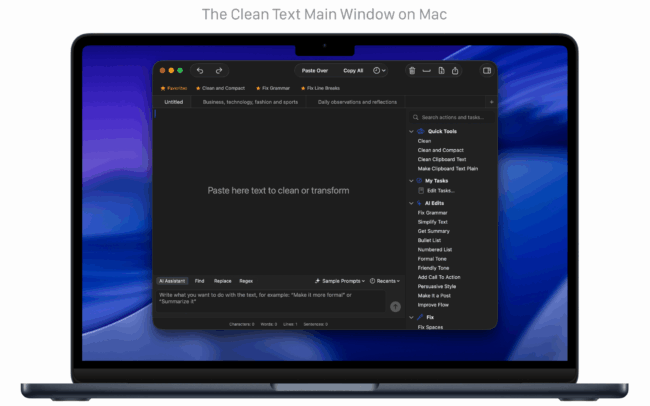The image size is (650, 406).
Task: Collapse the AI Edits section
Action: point(410,202)
